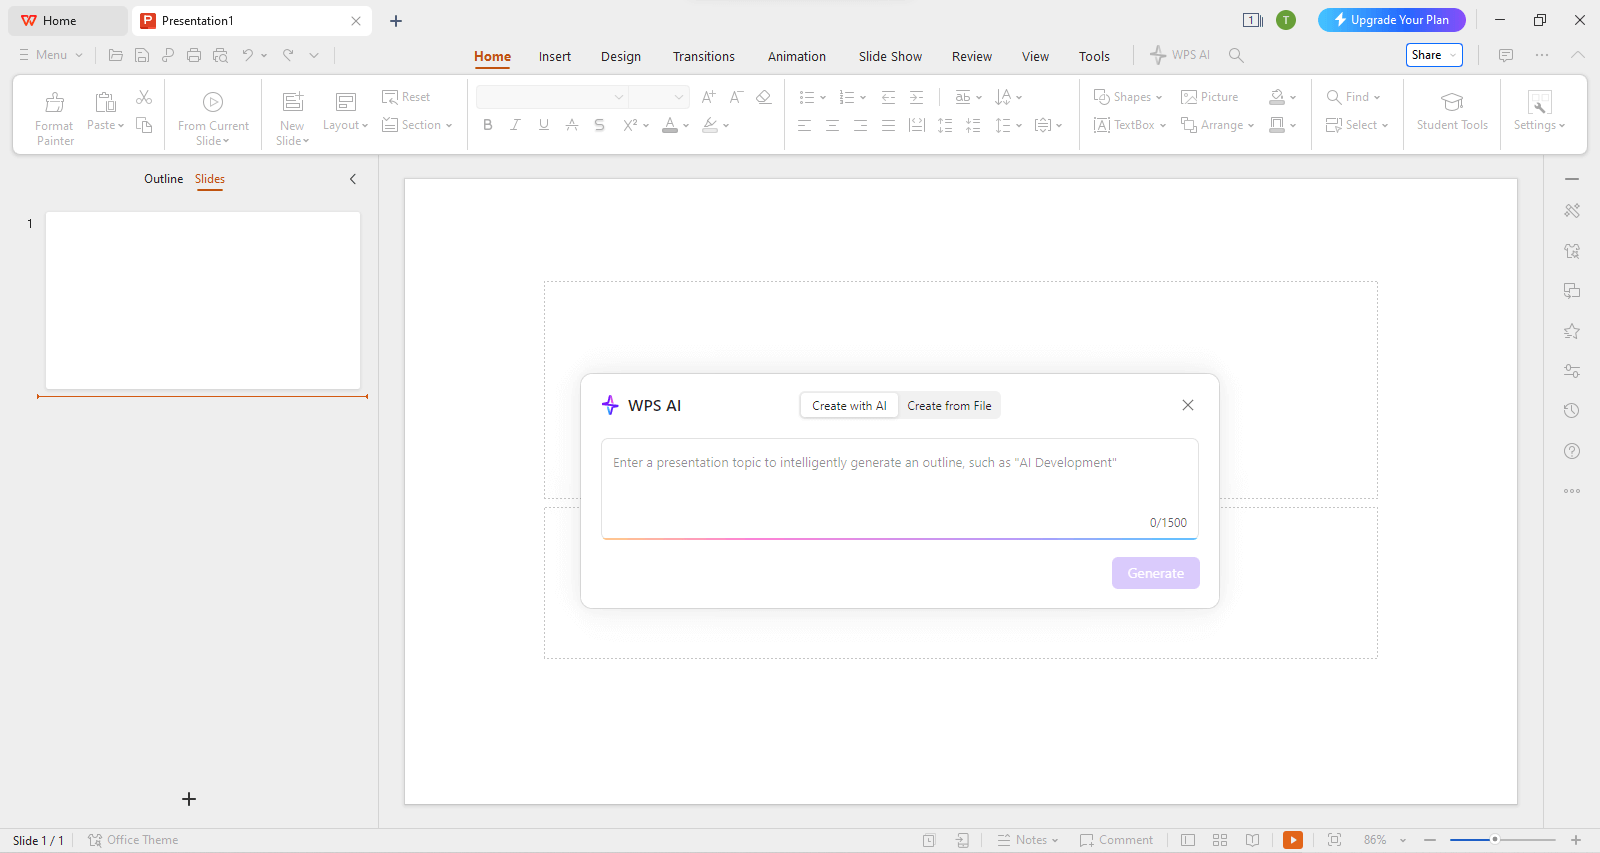This screenshot has height=853, width=1600.
Task: Open history clock icon in right sidebar
Action: point(1572,411)
